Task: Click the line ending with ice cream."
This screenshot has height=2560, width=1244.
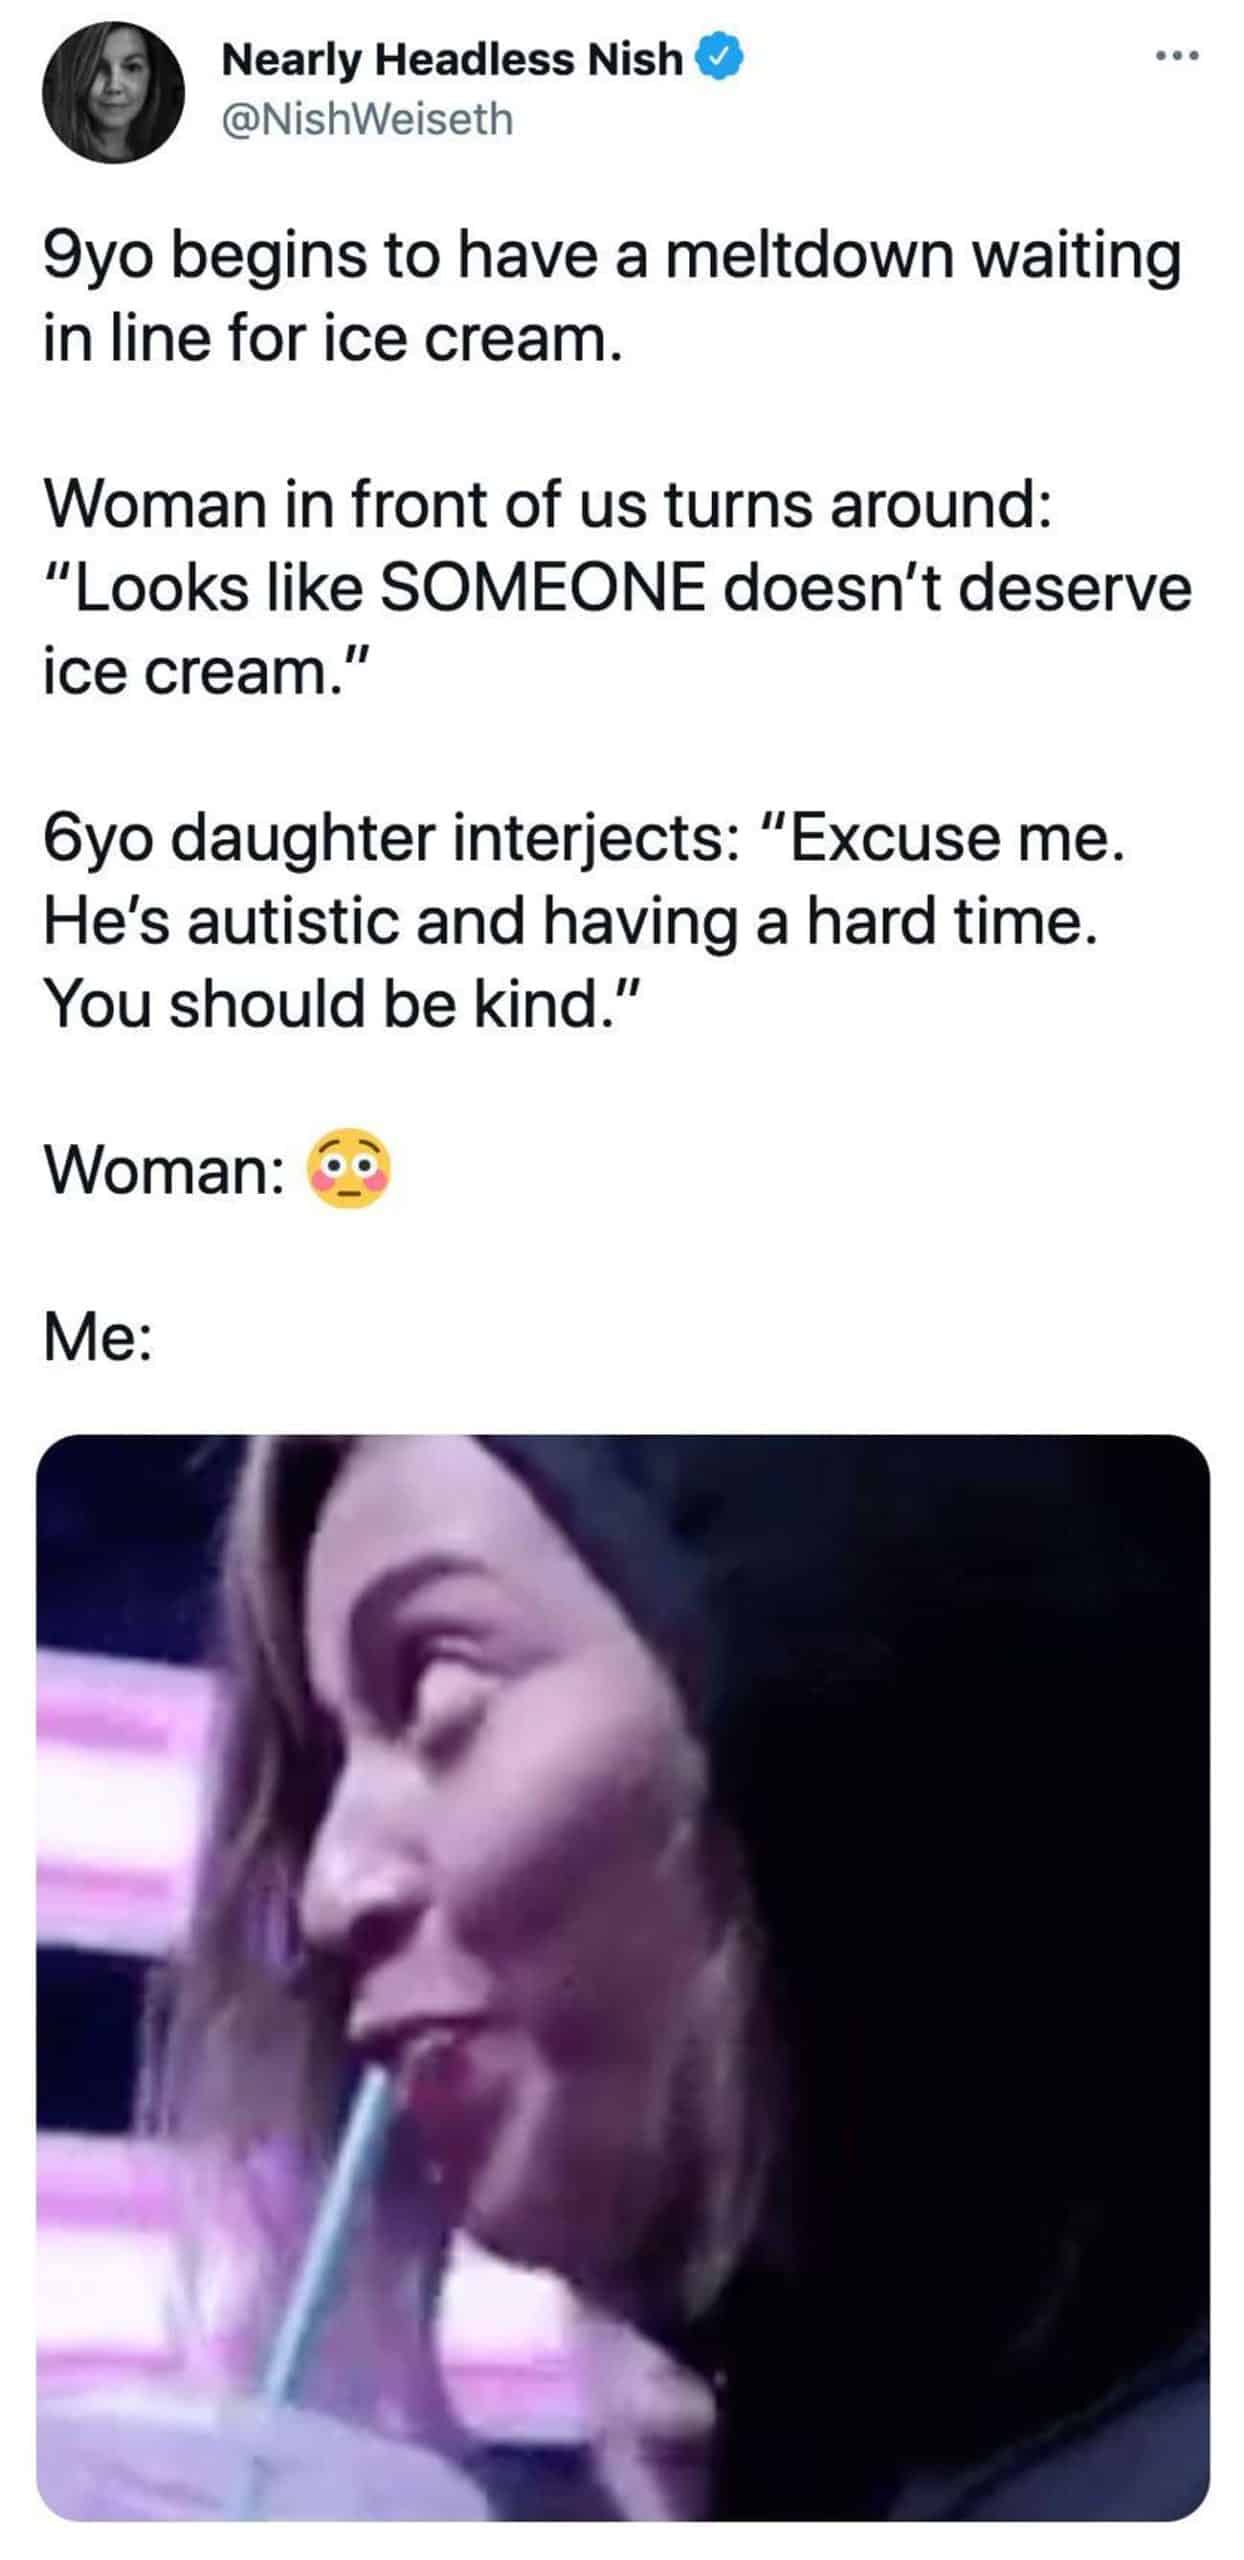Action: pyautogui.click(x=208, y=671)
